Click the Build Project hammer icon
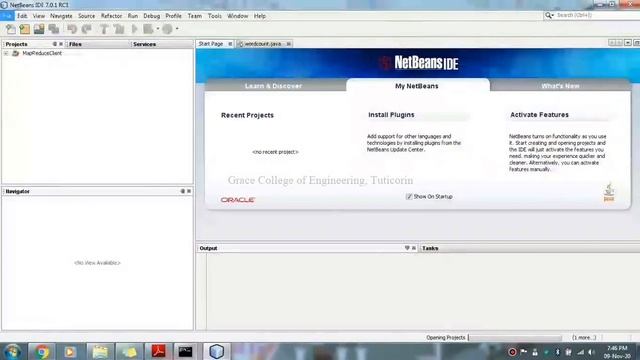The width and height of the screenshot is (640, 360). pos(104,29)
